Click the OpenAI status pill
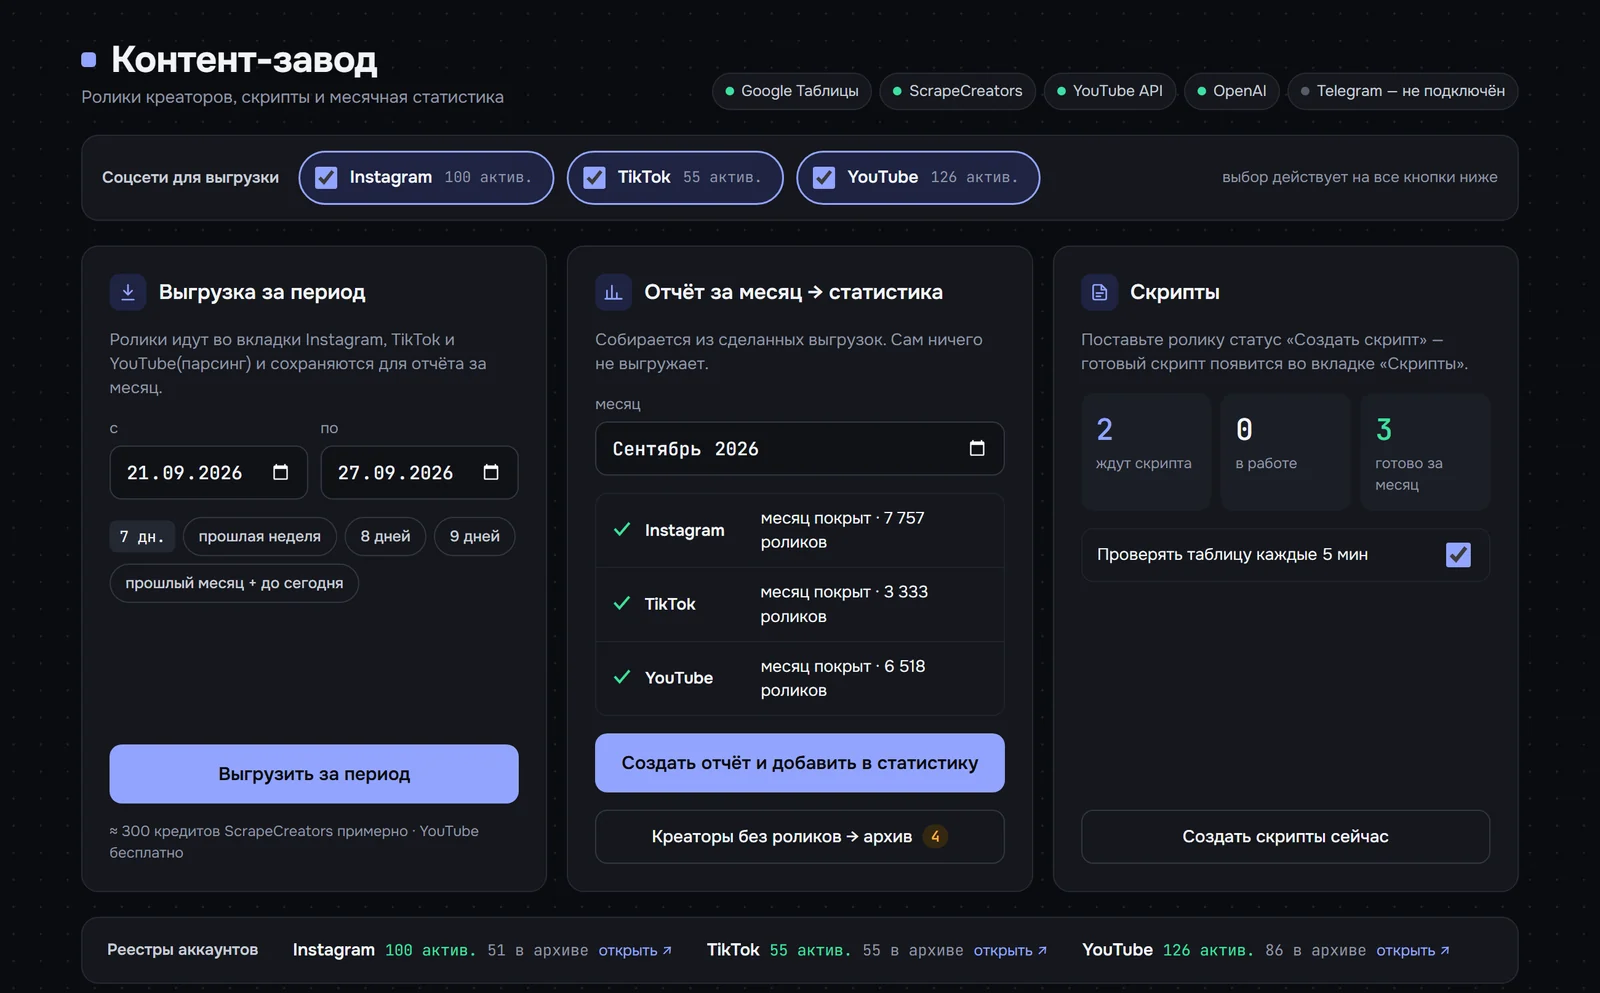This screenshot has height=993, width=1600. pos(1232,91)
